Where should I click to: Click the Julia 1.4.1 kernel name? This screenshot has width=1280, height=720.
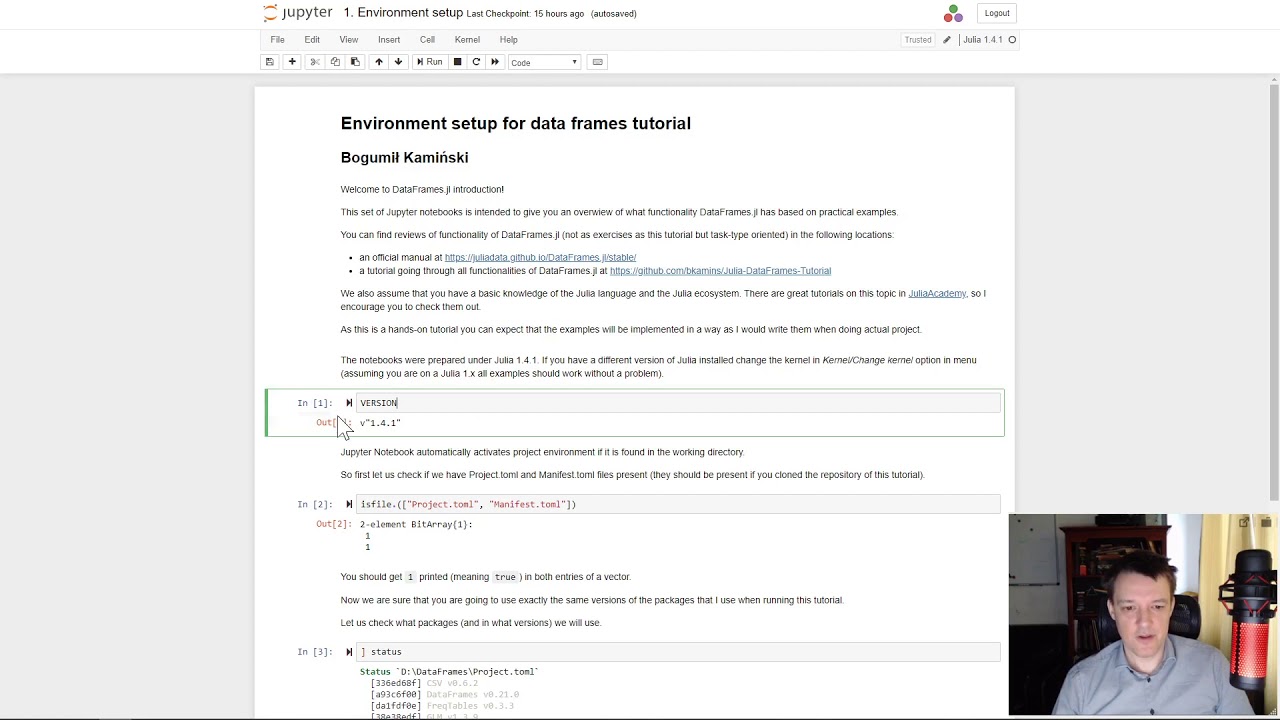click(982, 40)
